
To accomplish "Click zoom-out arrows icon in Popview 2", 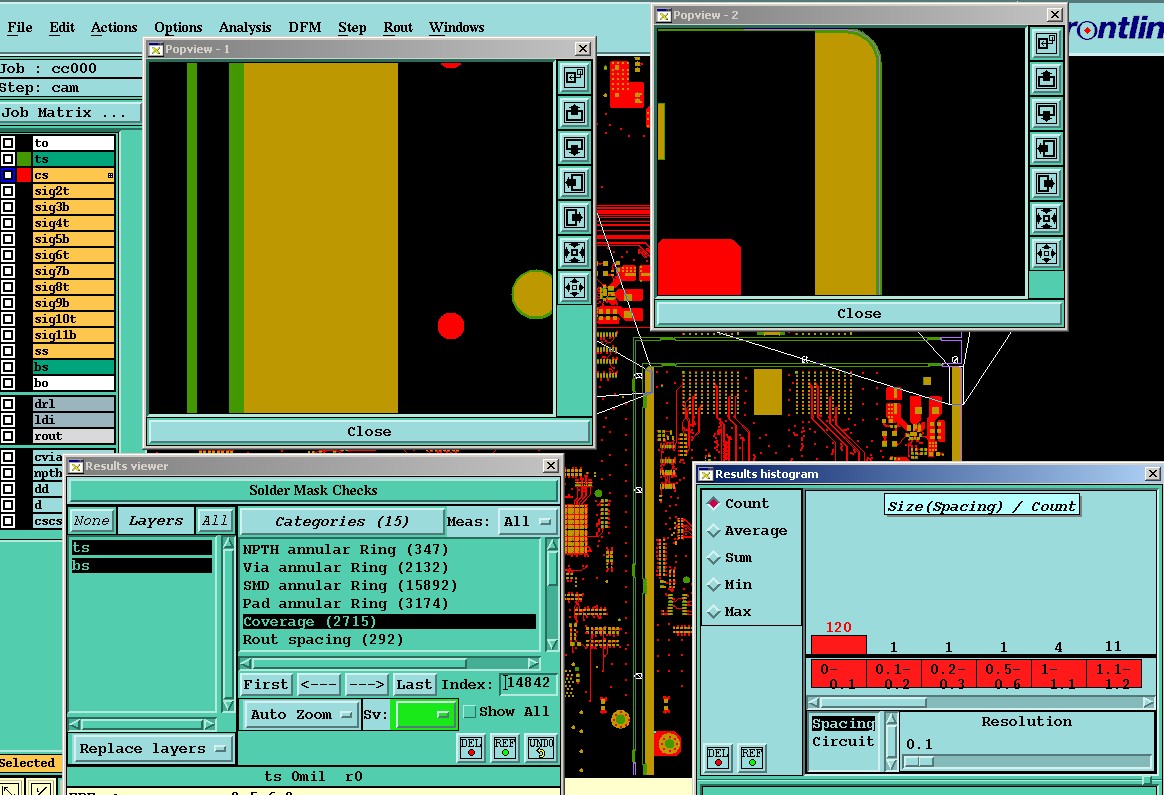I will pos(1046,254).
